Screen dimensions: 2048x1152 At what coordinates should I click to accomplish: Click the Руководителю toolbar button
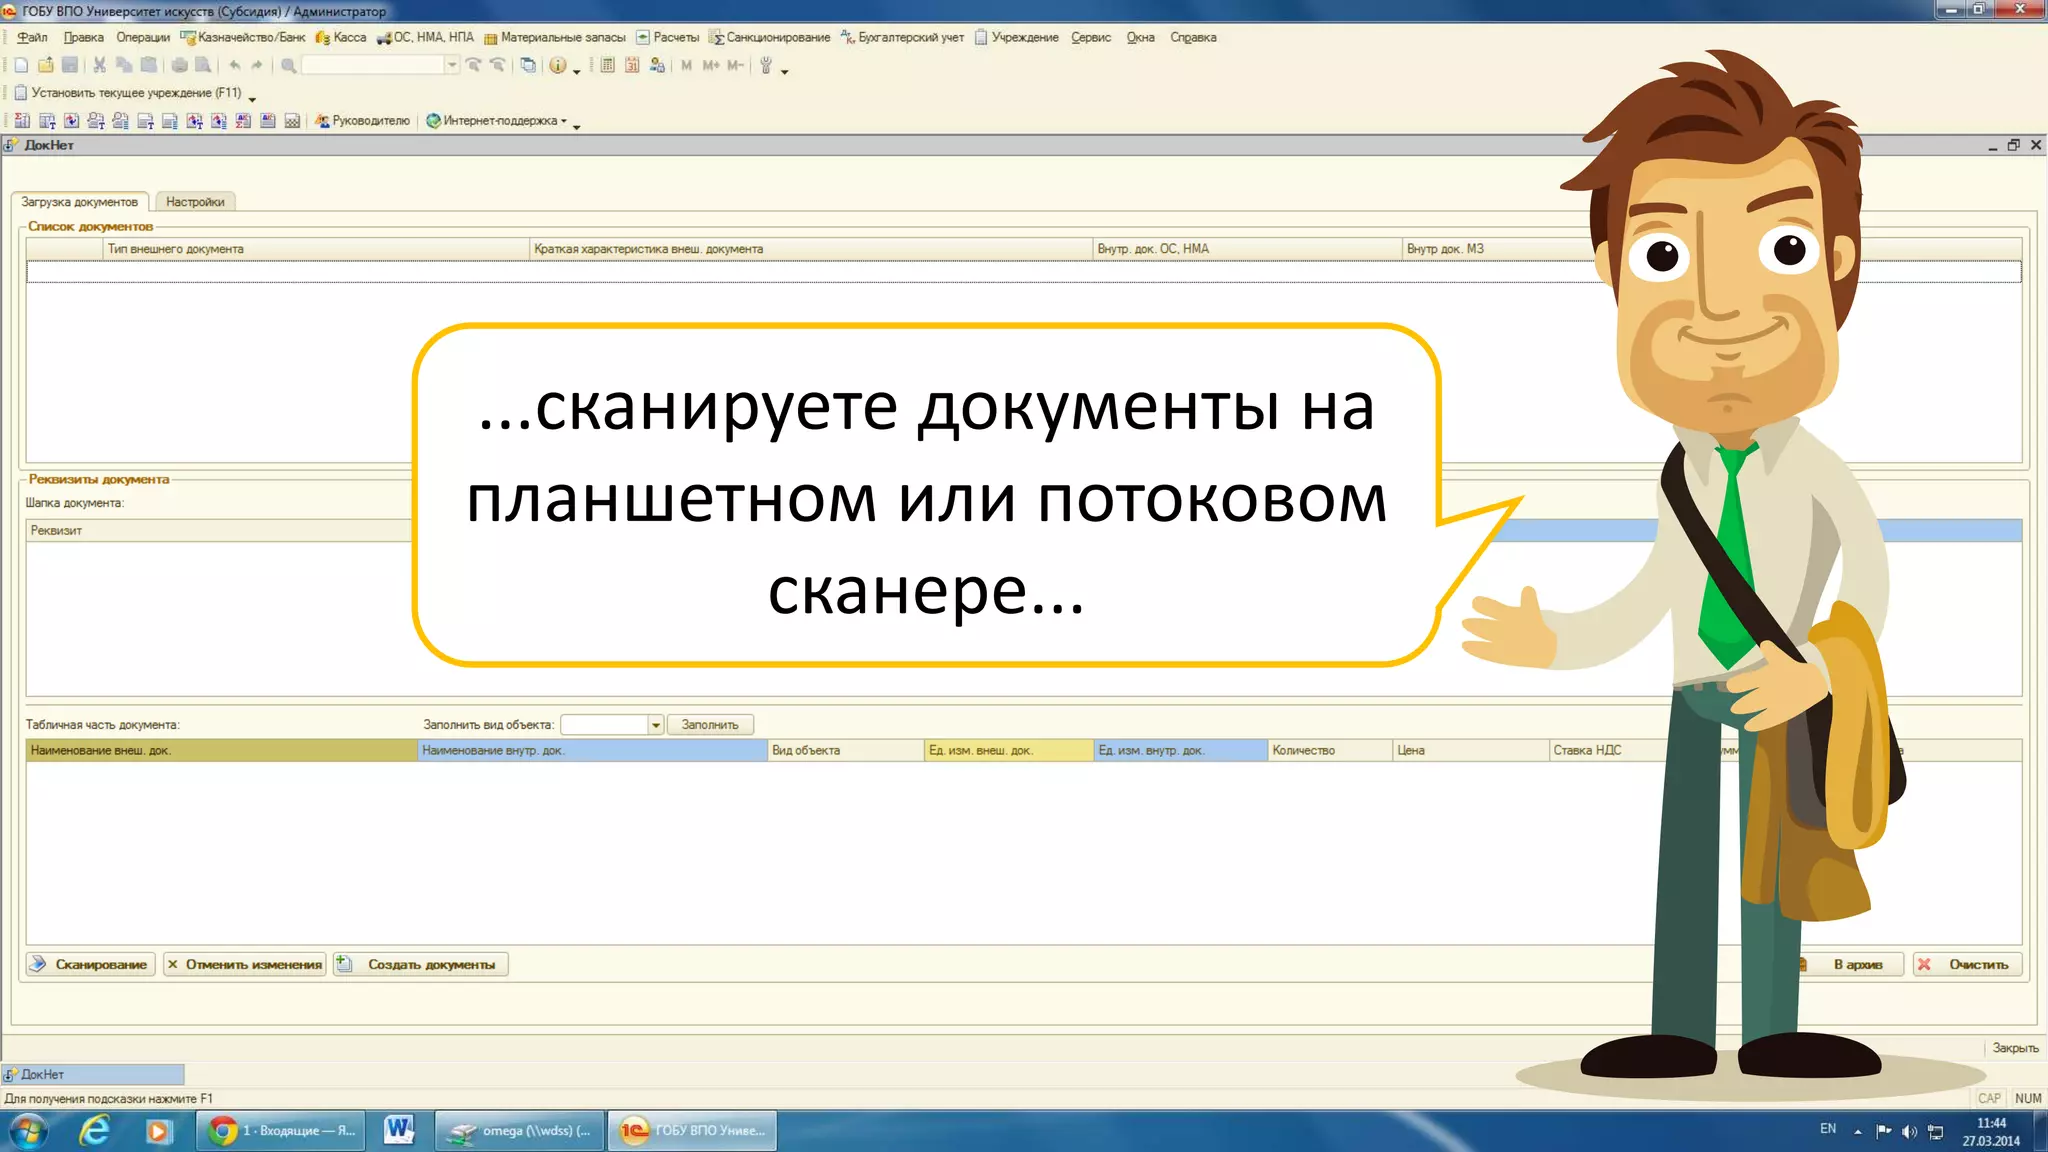pos(362,121)
